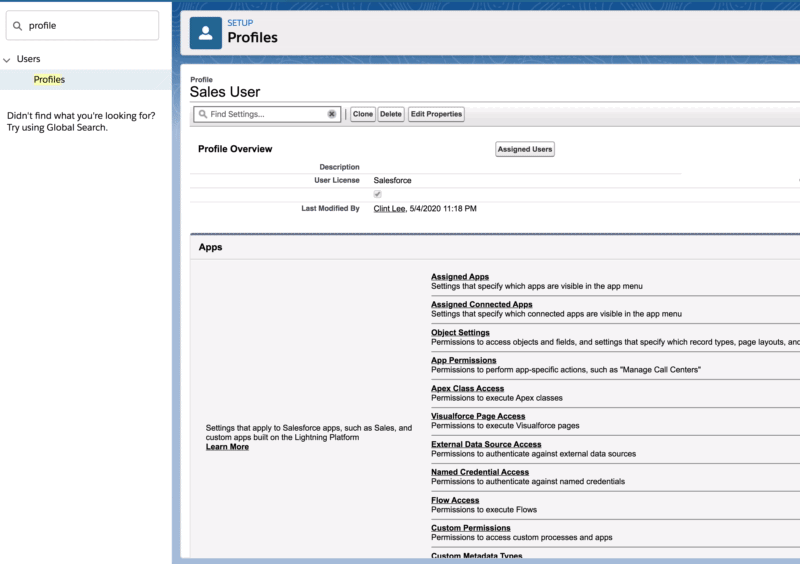Open the Assigned Apps settings link
Viewport: 800px width, 564px height.
pos(460,277)
